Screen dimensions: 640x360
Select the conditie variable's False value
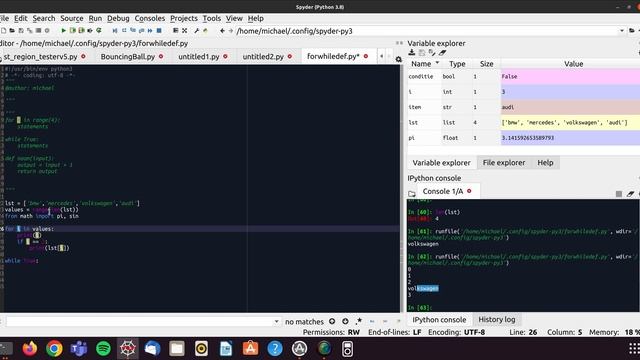570,76
